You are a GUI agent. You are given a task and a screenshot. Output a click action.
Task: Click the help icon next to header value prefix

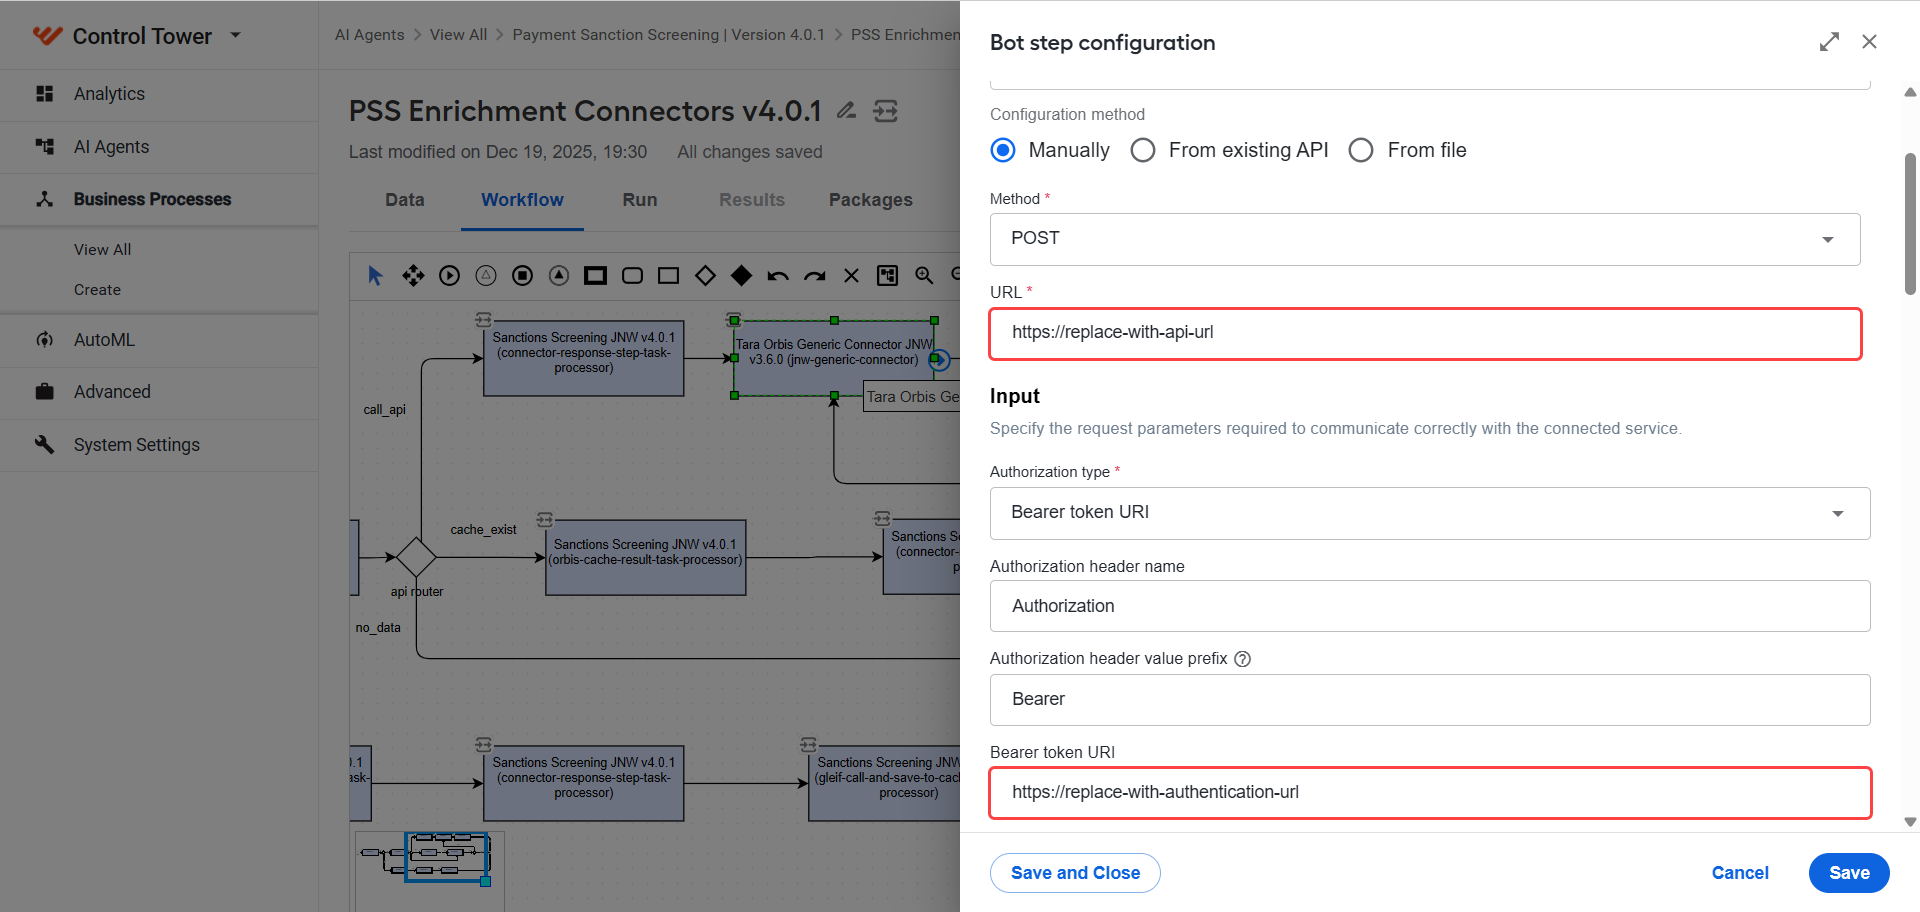click(x=1243, y=659)
